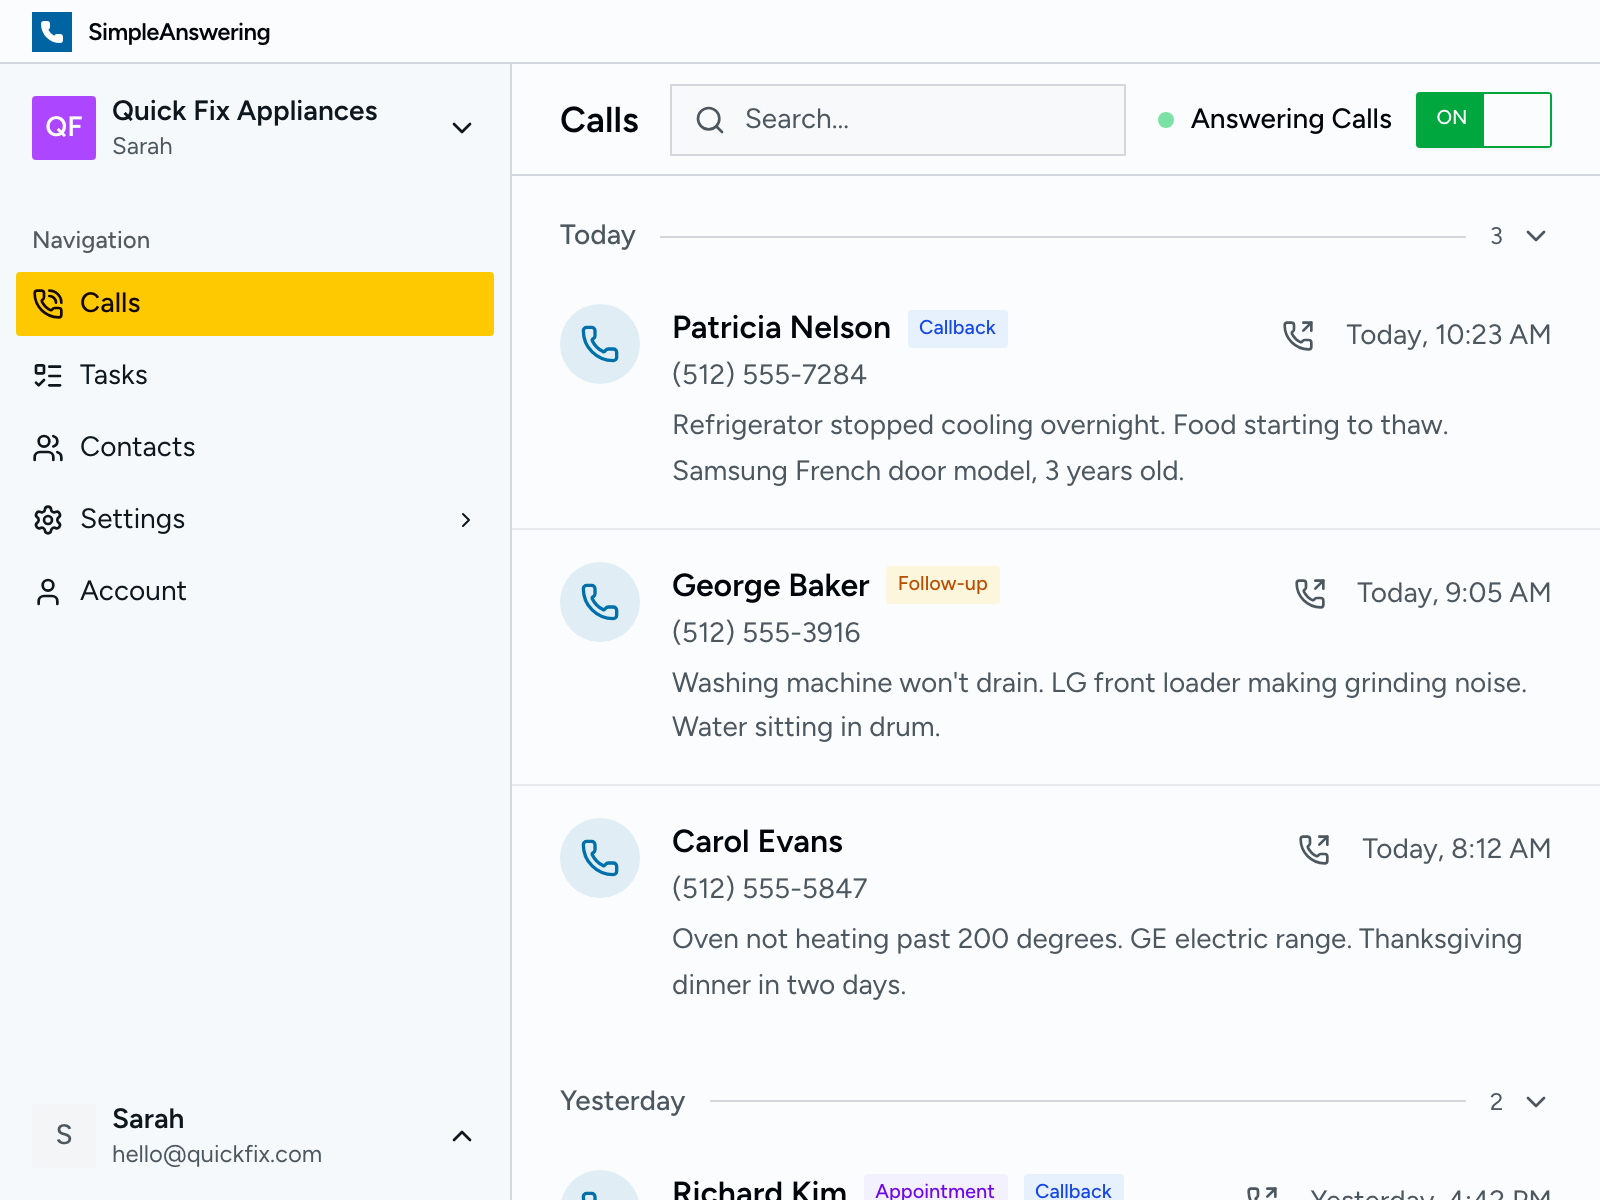Click the search magnifier icon
1600x1200 pixels.
click(710, 119)
